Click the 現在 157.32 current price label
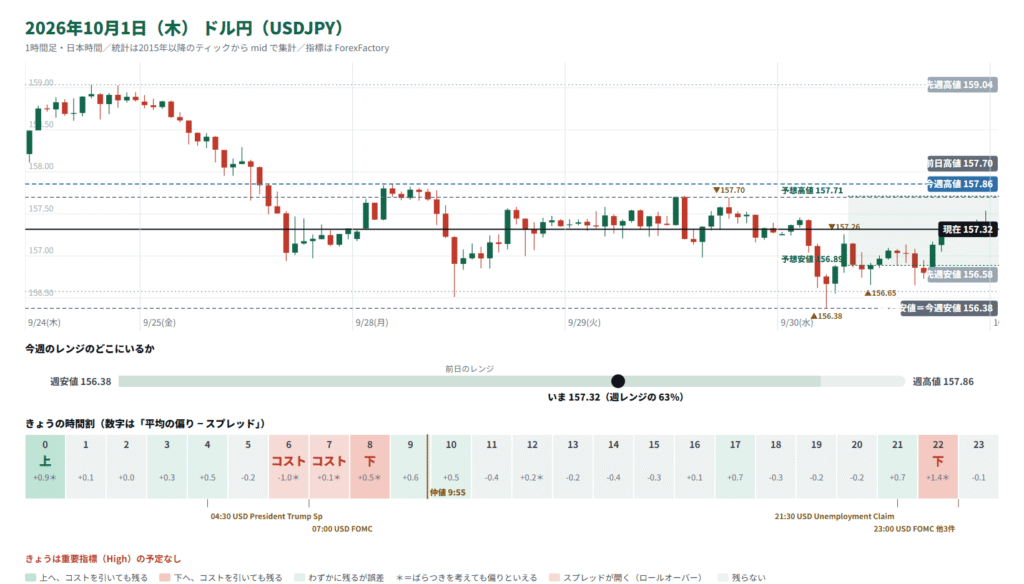The image size is (1024, 584). point(968,229)
